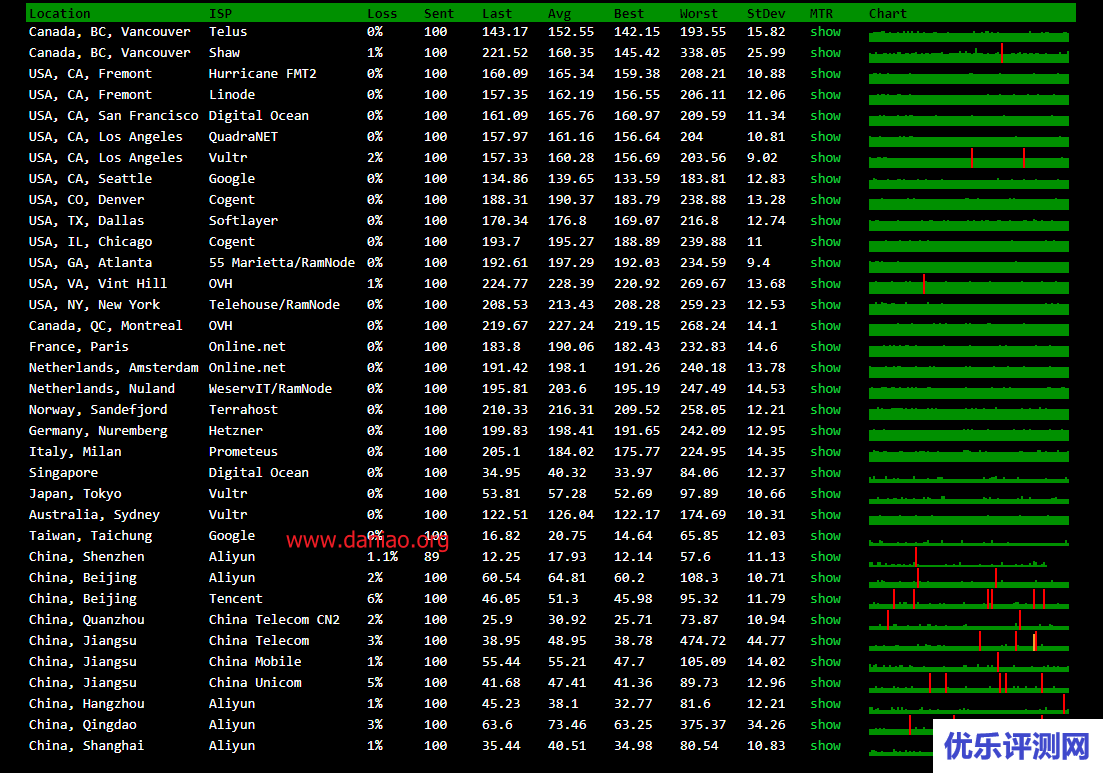This screenshot has height=773, width=1103.
Task: Click the 6% loss value
Action: (x=375, y=599)
